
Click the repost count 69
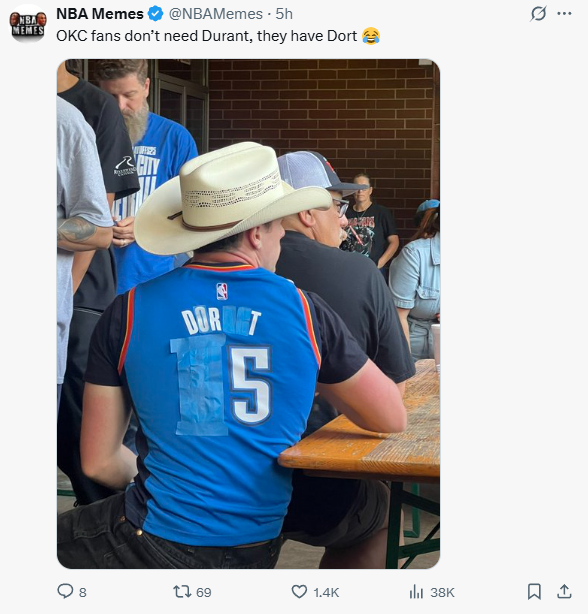(204, 592)
